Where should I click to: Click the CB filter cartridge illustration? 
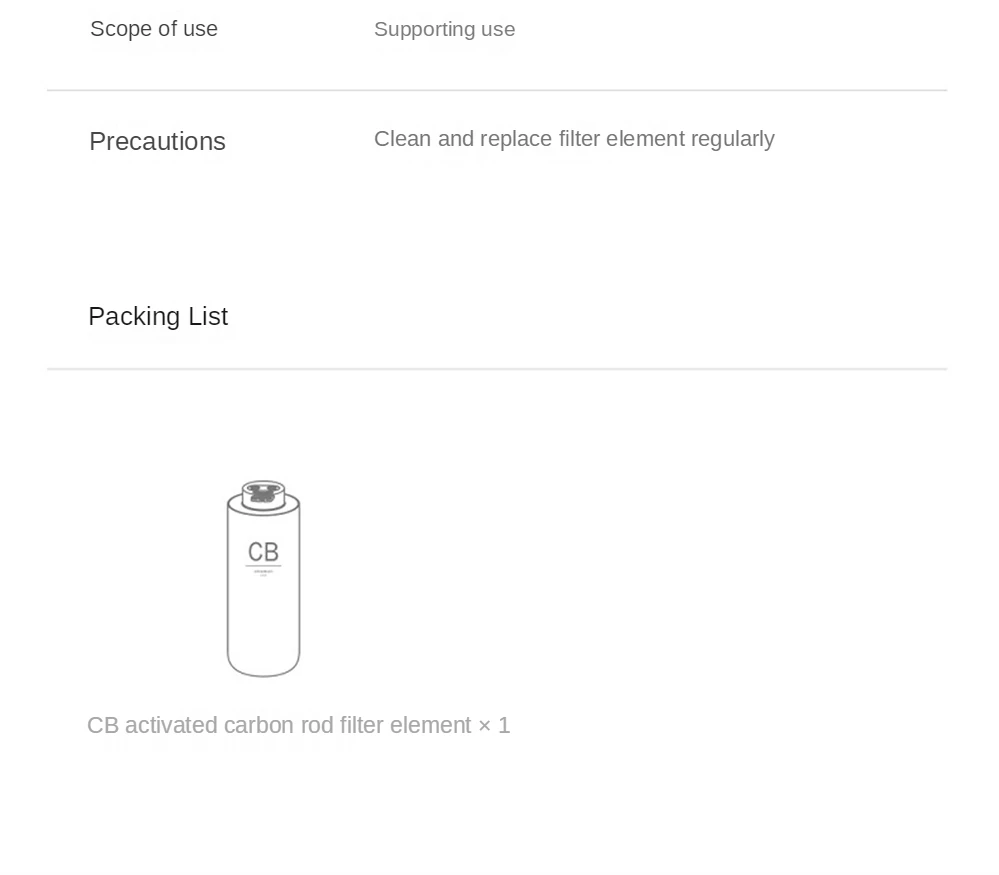[x=263, y=600]
